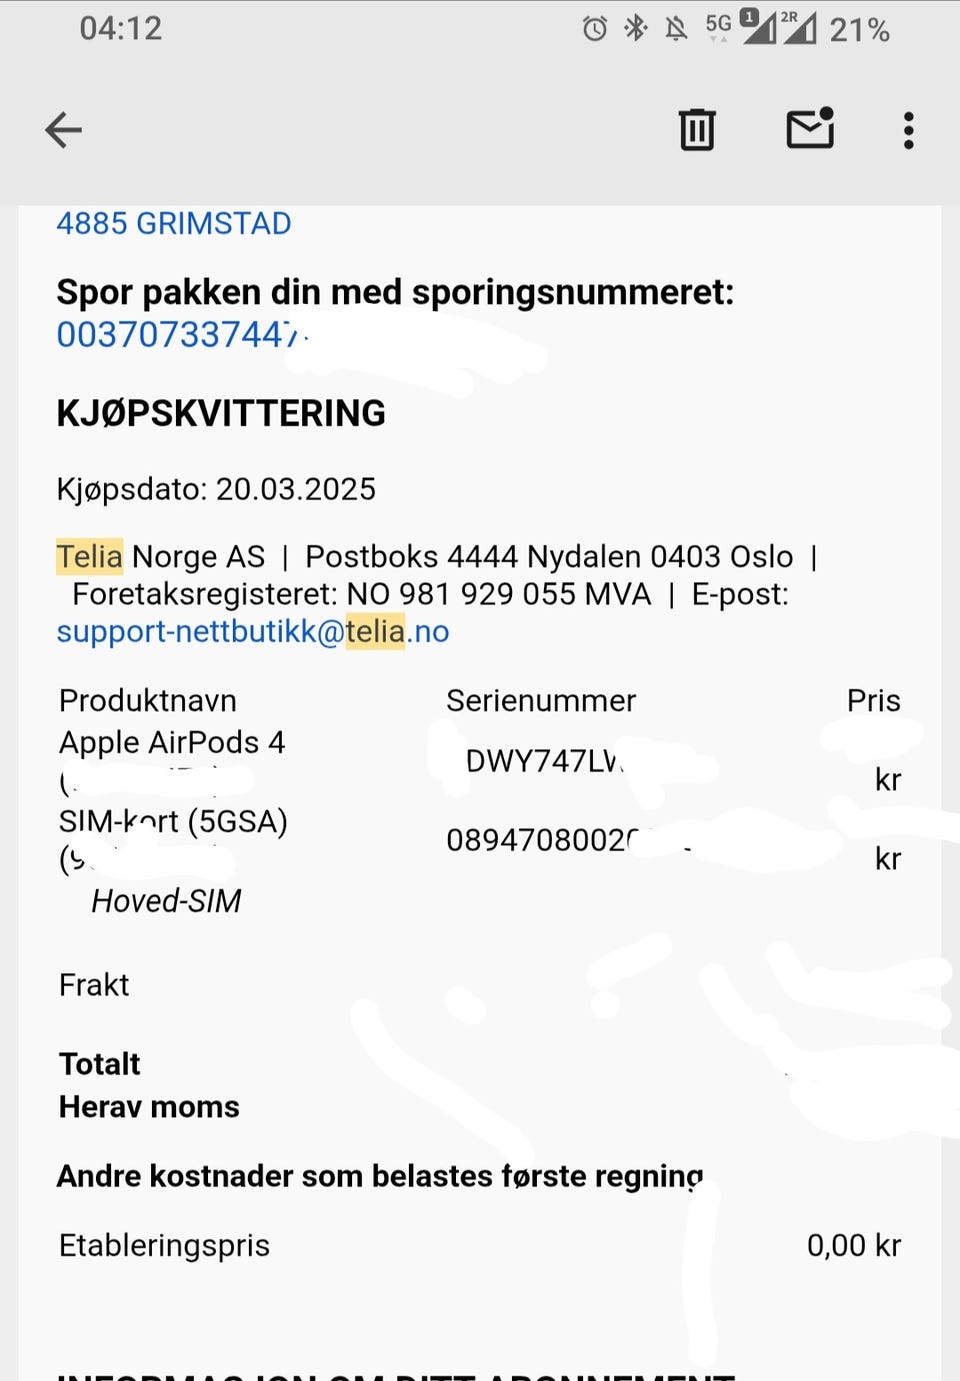Tap the KJØPSKVITTERING heading
The height and width of the screenshot is (1381, 960).
[x=221, y=413]
